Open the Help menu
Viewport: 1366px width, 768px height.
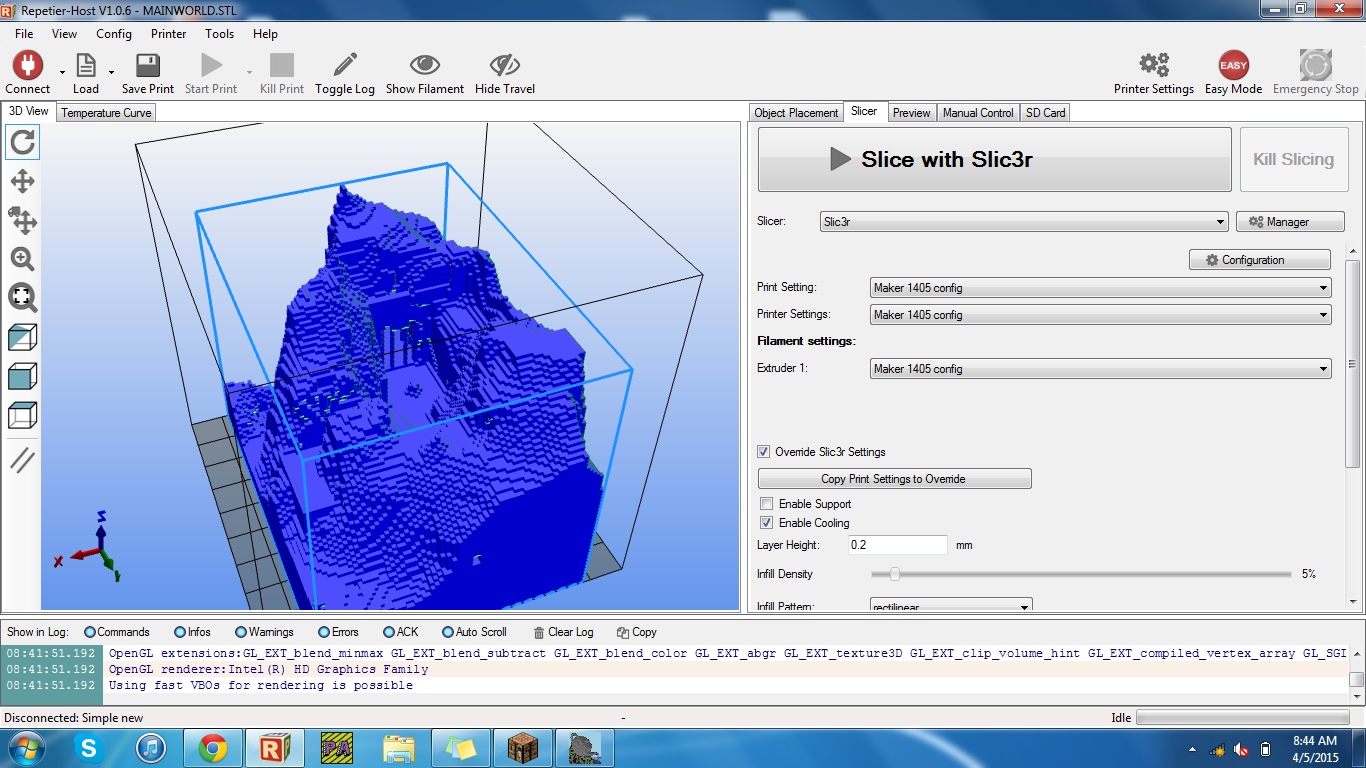point(265,33)
